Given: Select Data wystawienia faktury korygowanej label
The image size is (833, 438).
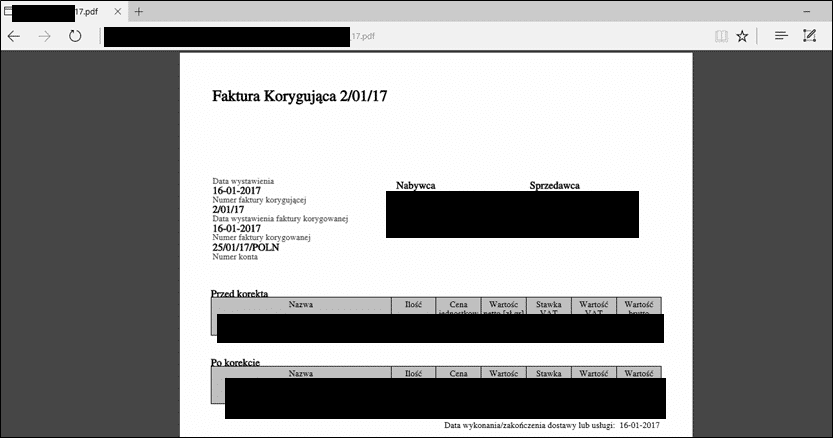Looking at the screenshot, I should [x=280, y=219].
